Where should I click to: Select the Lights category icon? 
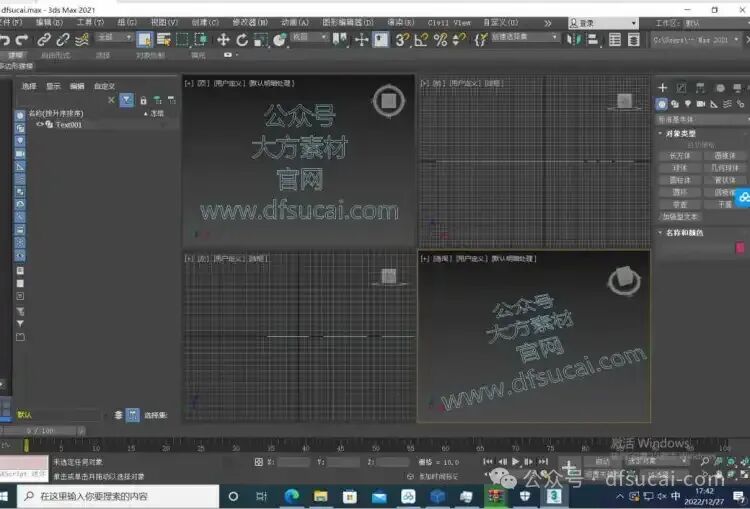[688, 103]
